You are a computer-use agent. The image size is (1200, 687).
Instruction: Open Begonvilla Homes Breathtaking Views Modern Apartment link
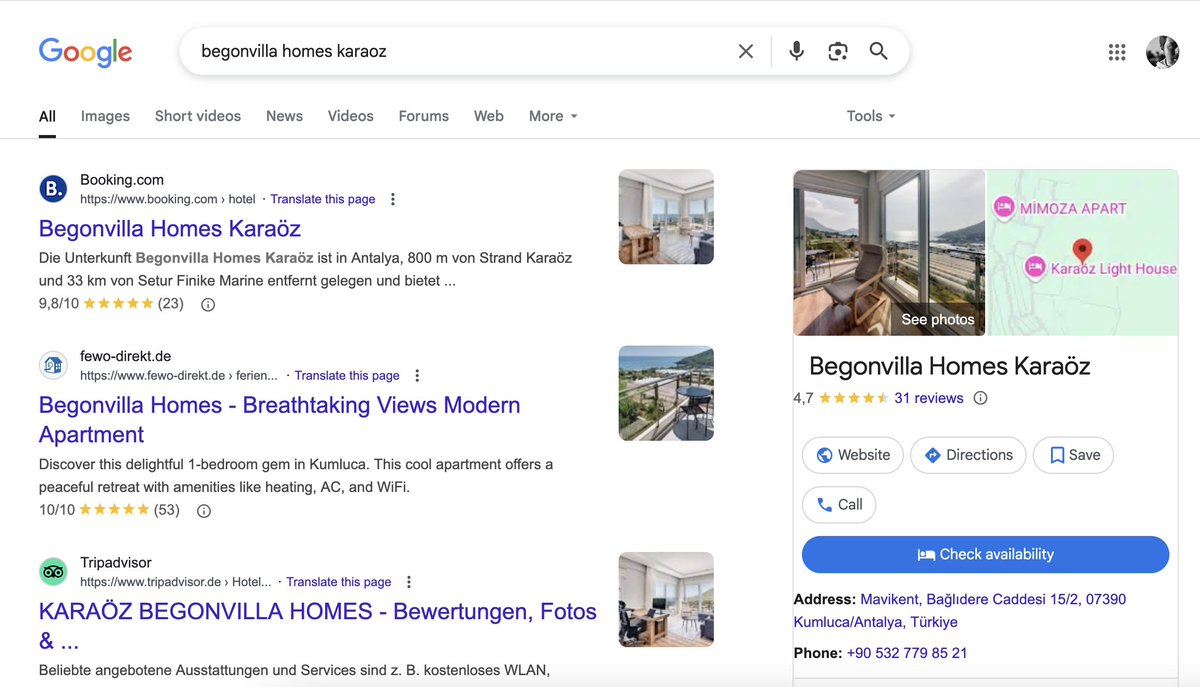(280, 420)
